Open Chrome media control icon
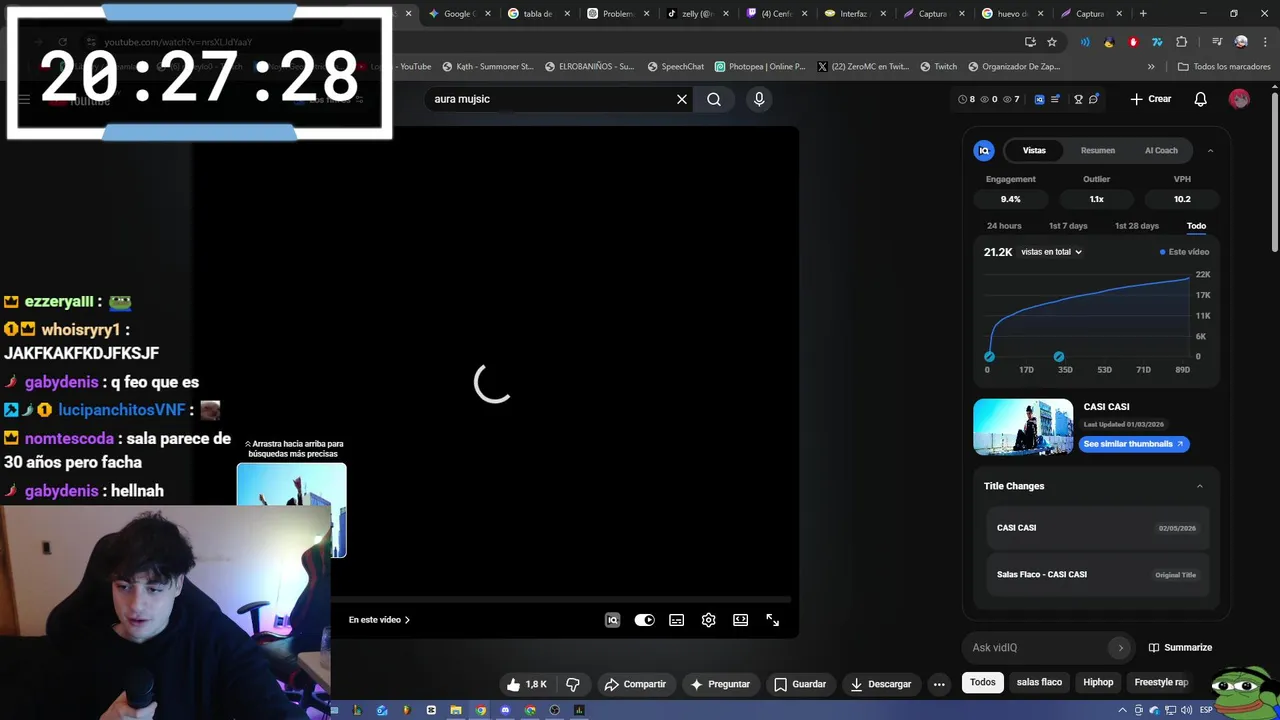 (x=1217, y=42)
